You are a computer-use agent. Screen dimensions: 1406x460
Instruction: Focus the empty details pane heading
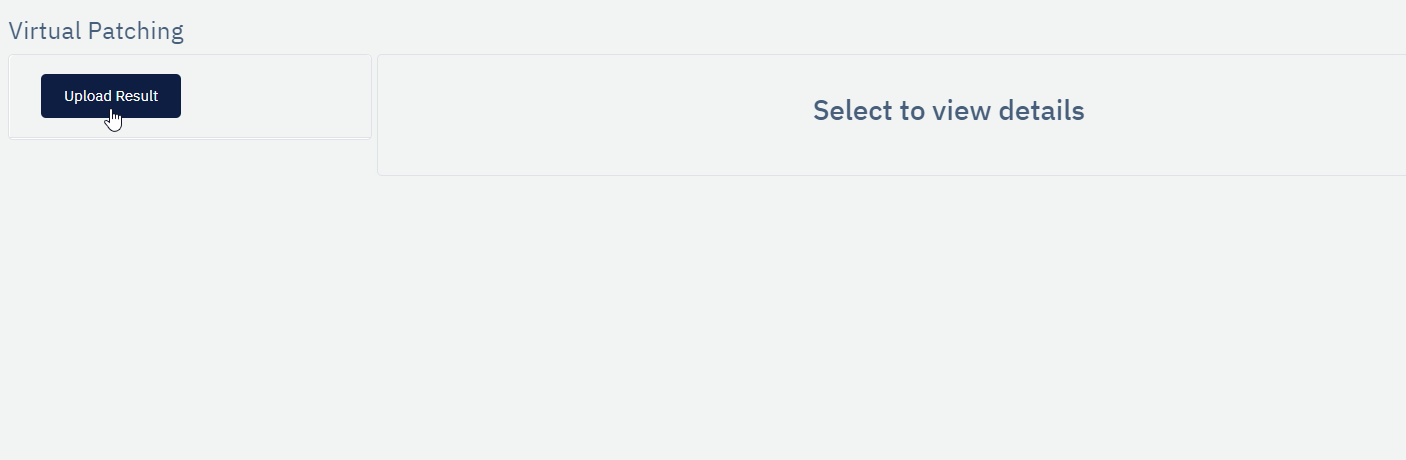click(948, 110)
